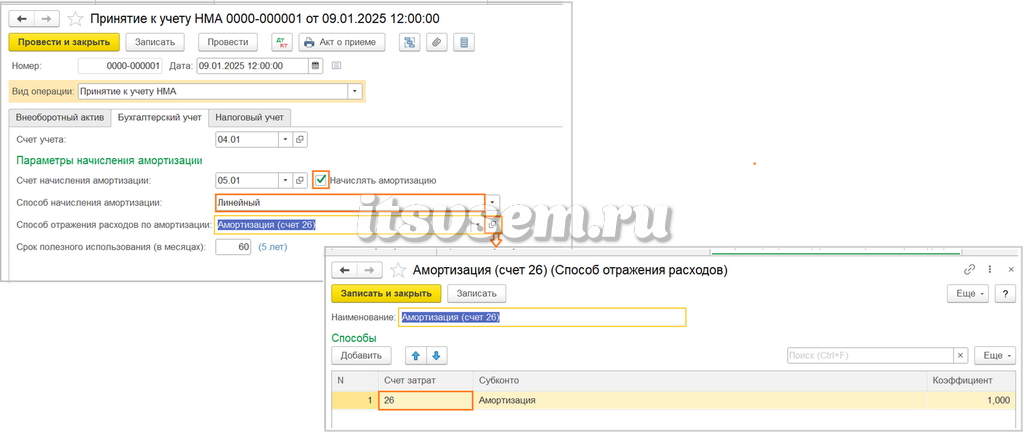Screen dimensions: 1024x433
Task: Click the Коэффициент column header
Action: (972, 381)
